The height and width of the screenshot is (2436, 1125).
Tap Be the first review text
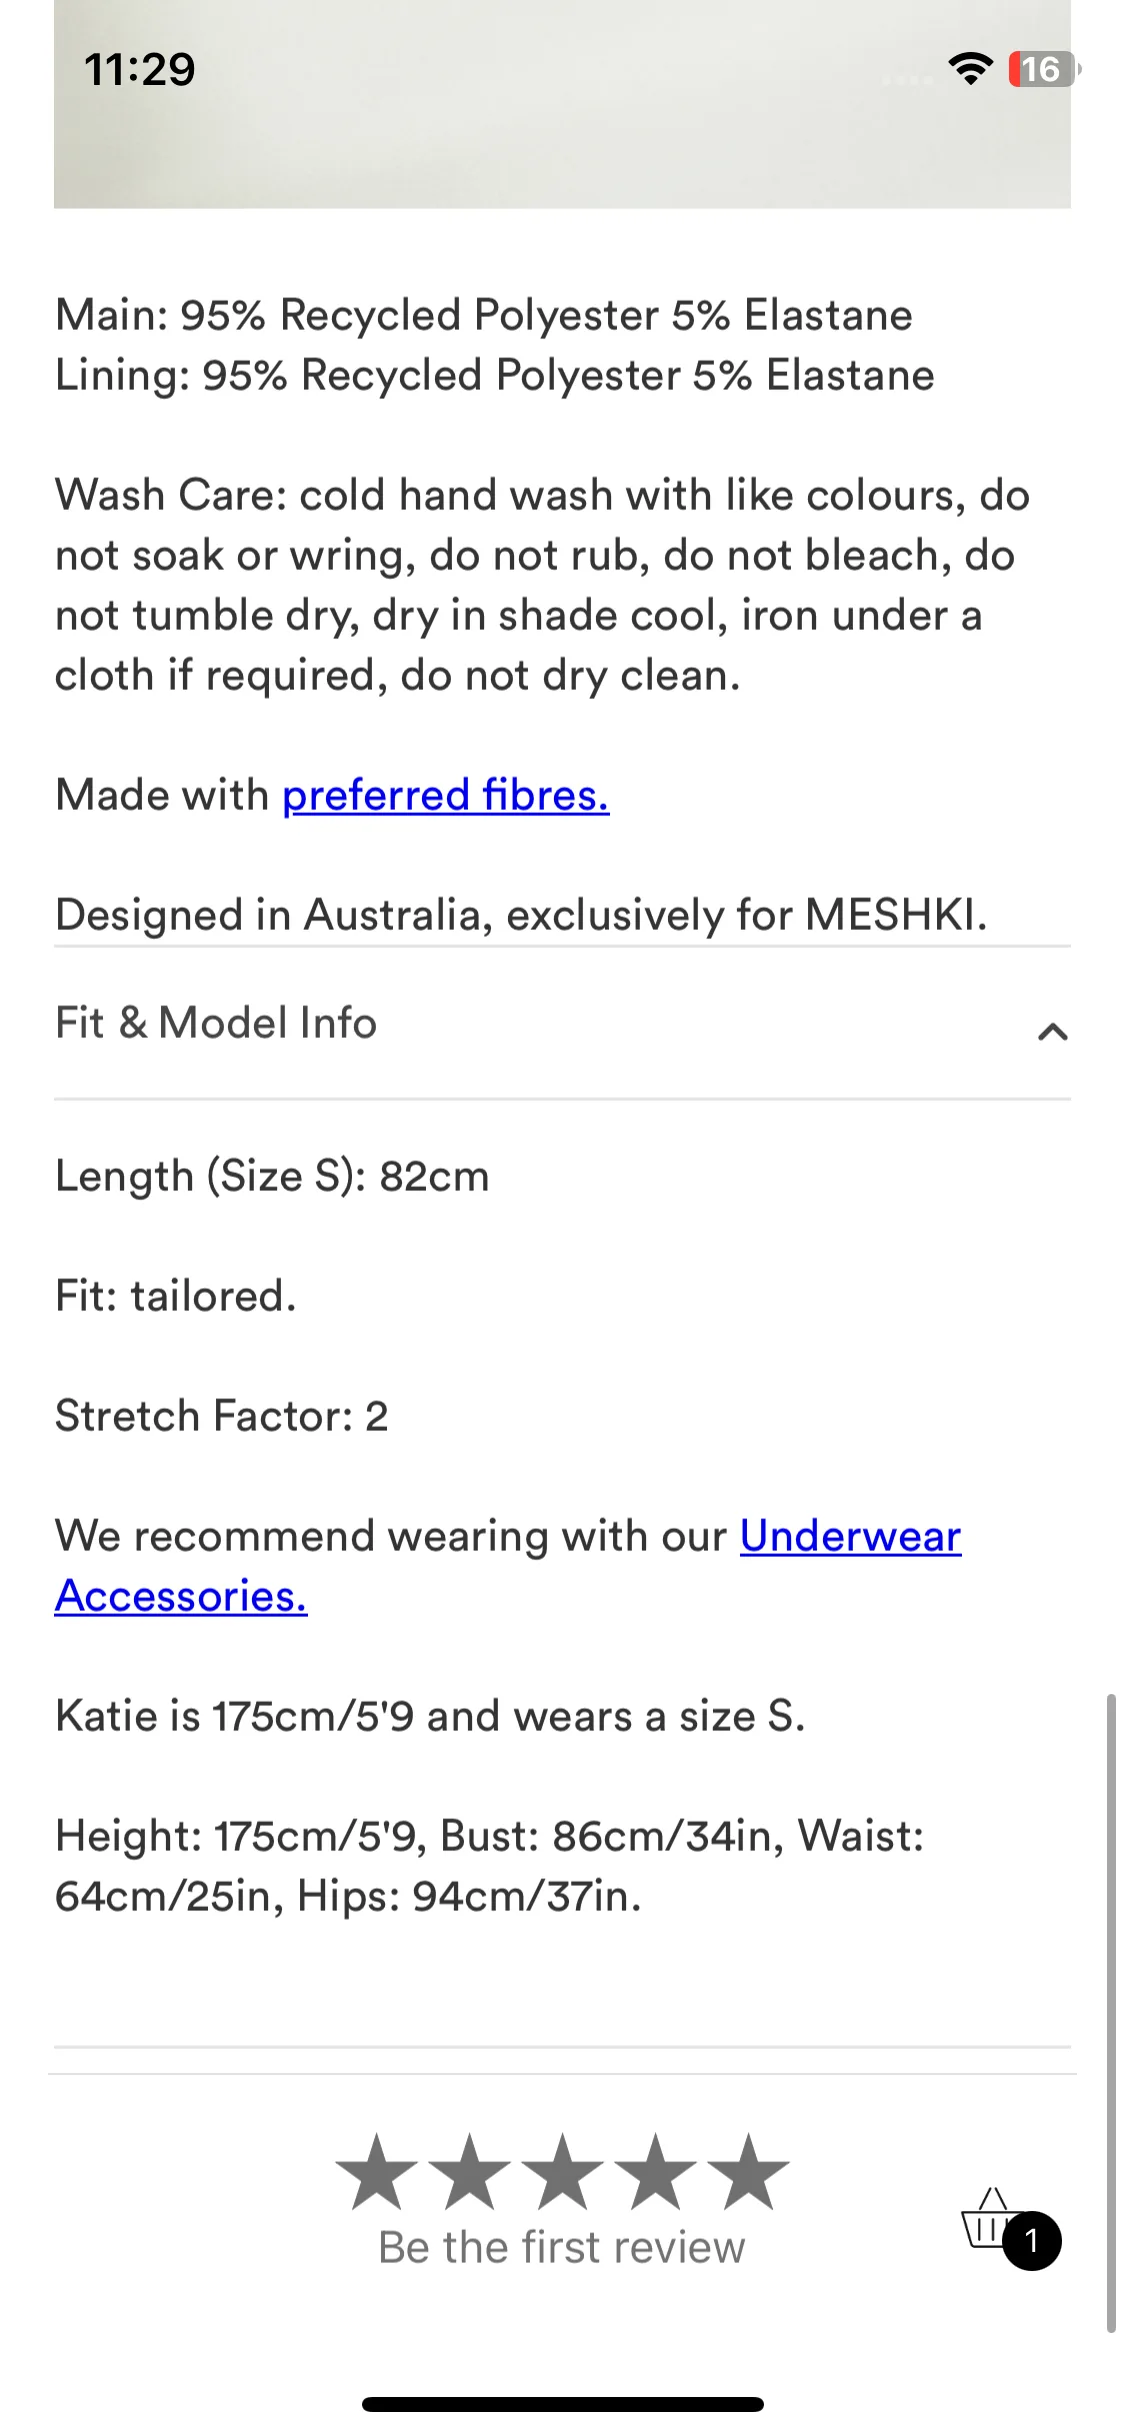coord(562,2247)
